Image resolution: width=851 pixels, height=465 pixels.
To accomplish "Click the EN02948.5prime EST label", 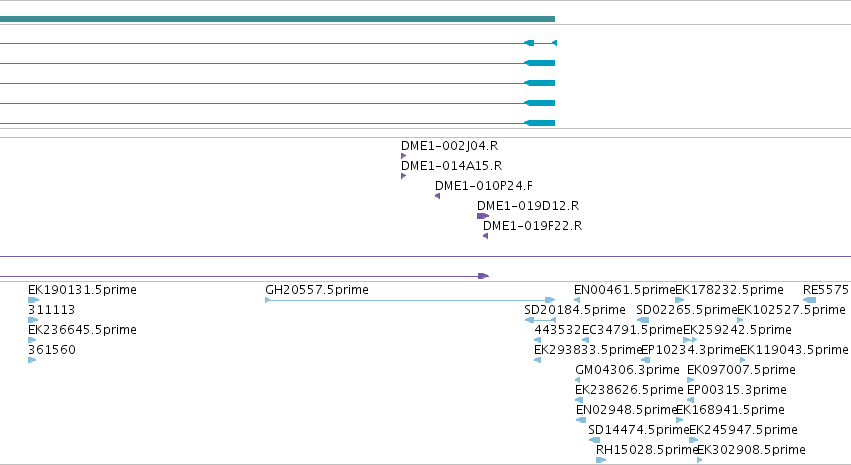I will click(626, 411).
